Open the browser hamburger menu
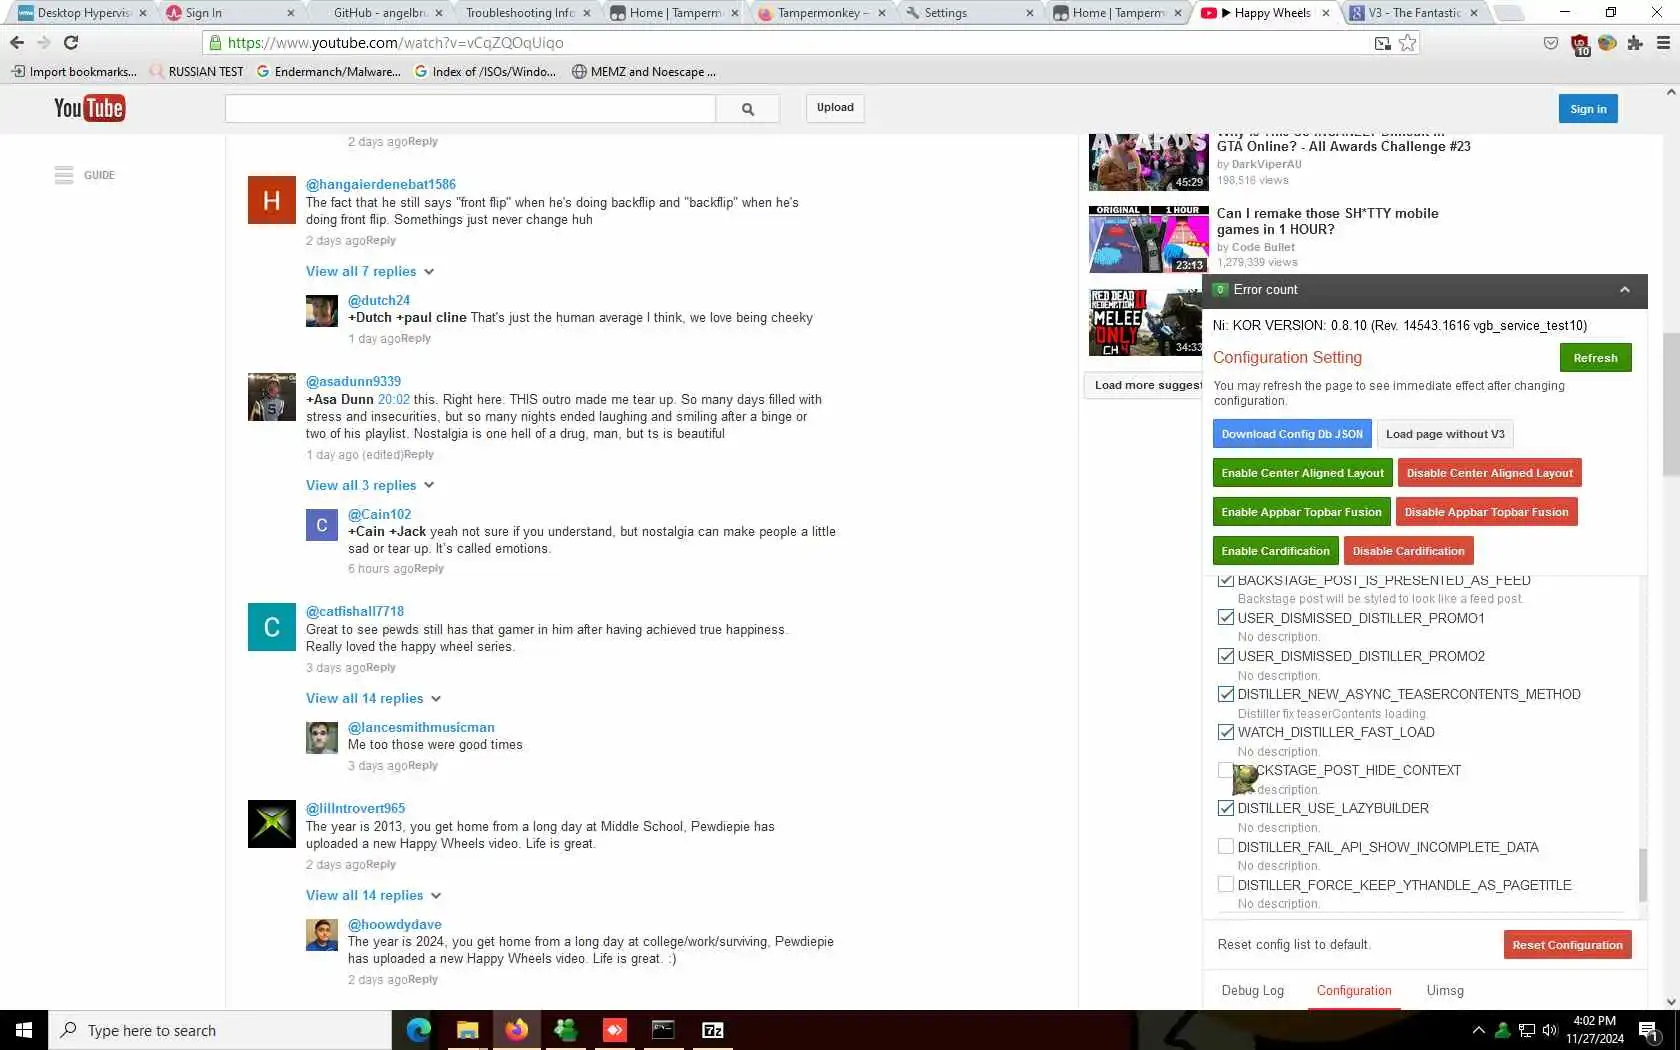 tap(1663, 43)
